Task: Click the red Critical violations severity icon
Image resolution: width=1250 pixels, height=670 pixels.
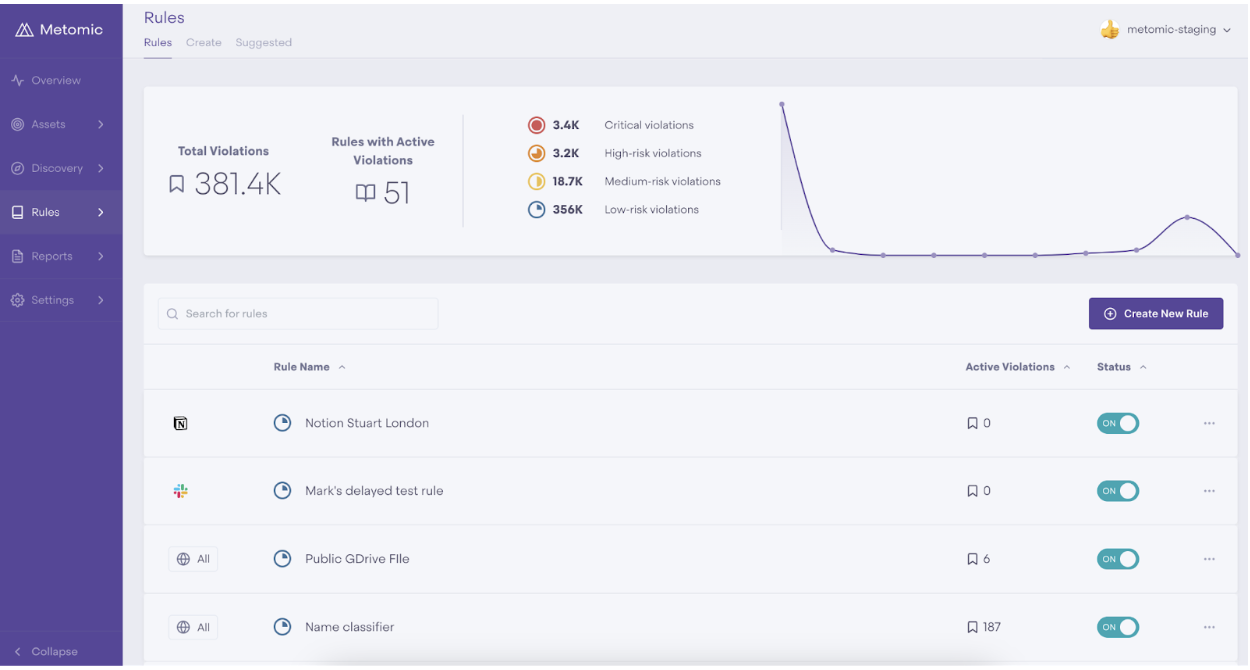Action: [x=537, y=125]
